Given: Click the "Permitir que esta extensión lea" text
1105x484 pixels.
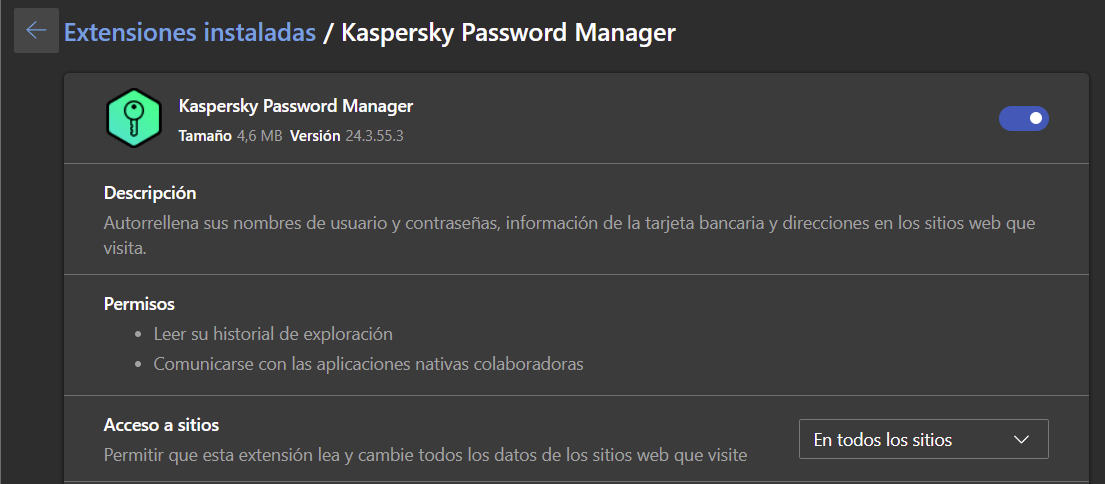Looking at the screenshot, I should click(x=425, y=455).
